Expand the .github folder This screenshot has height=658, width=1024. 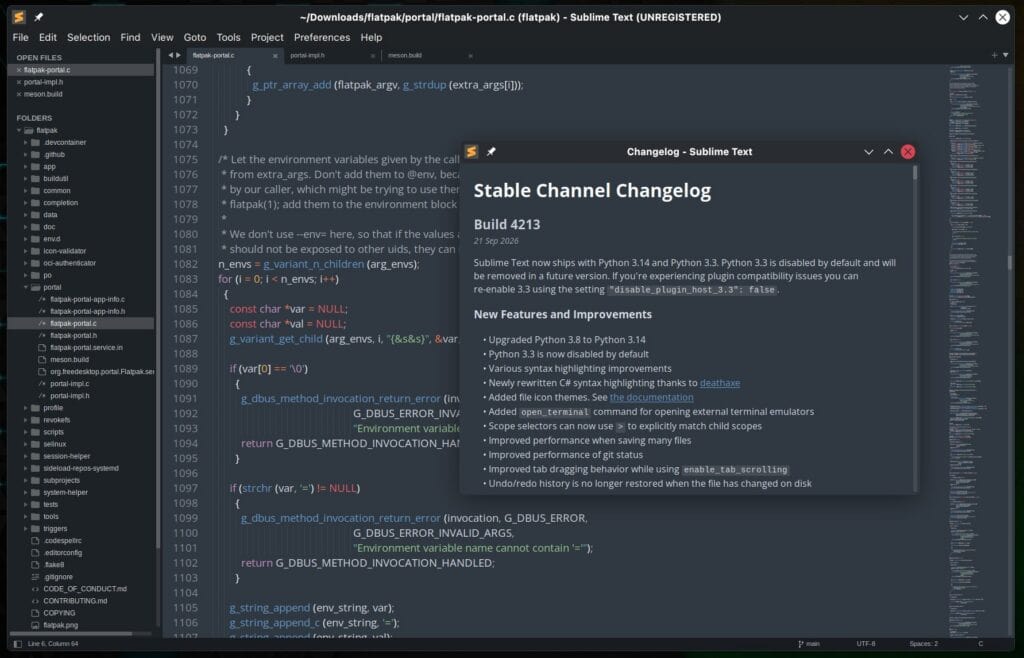pos(26,155)
